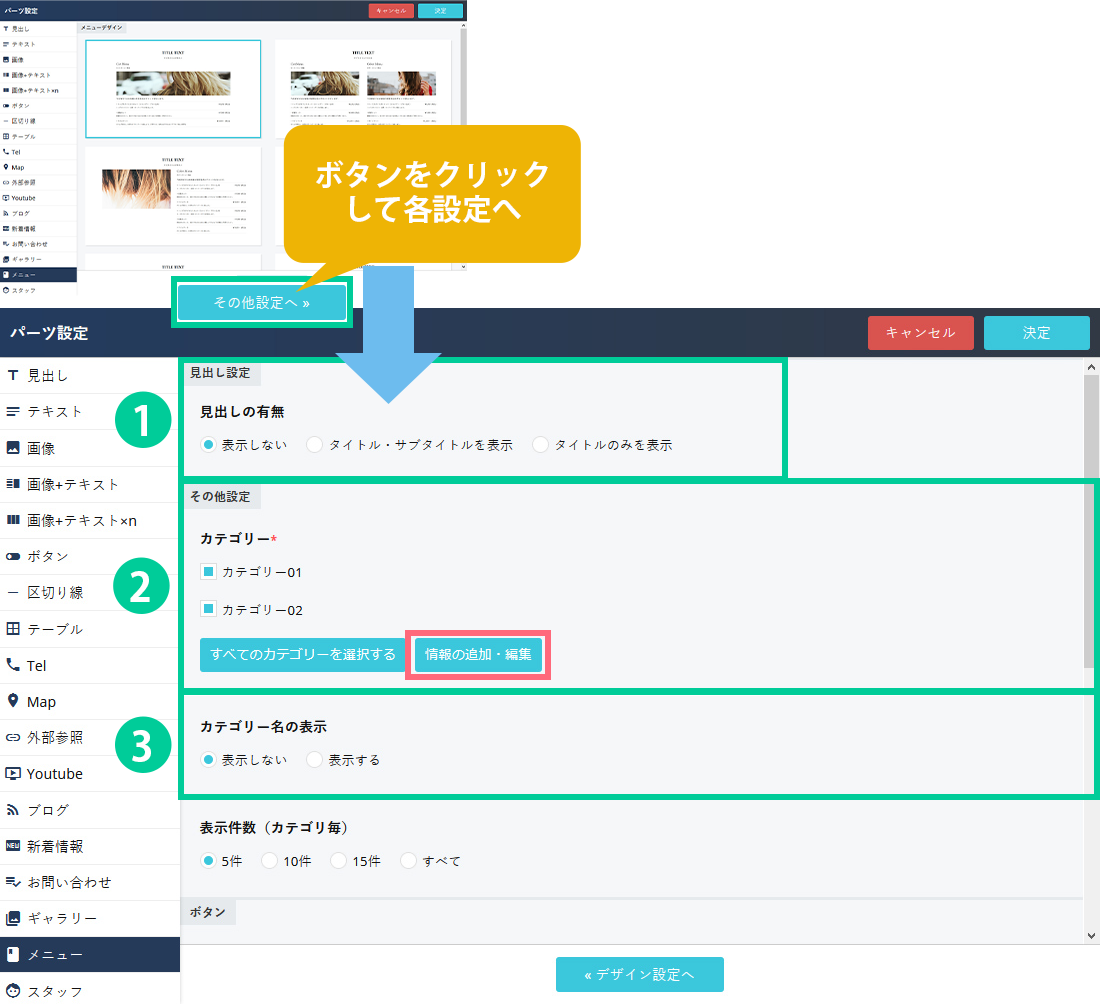1100x1004 pixels.
Task: Click the 情報の追加・編集 button
Action: (x=478, y=655)
